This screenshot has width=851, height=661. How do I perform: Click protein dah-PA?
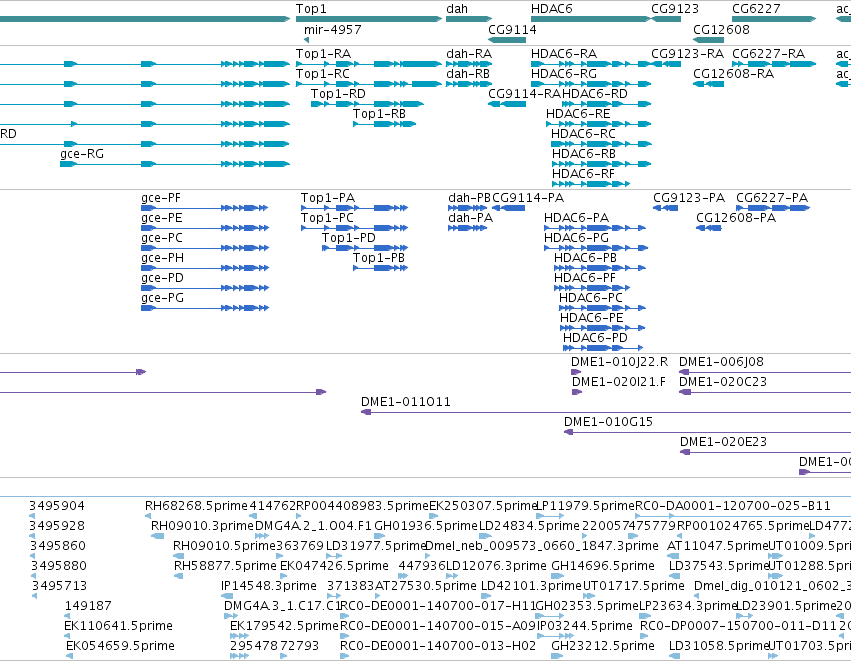coord(467,228)
